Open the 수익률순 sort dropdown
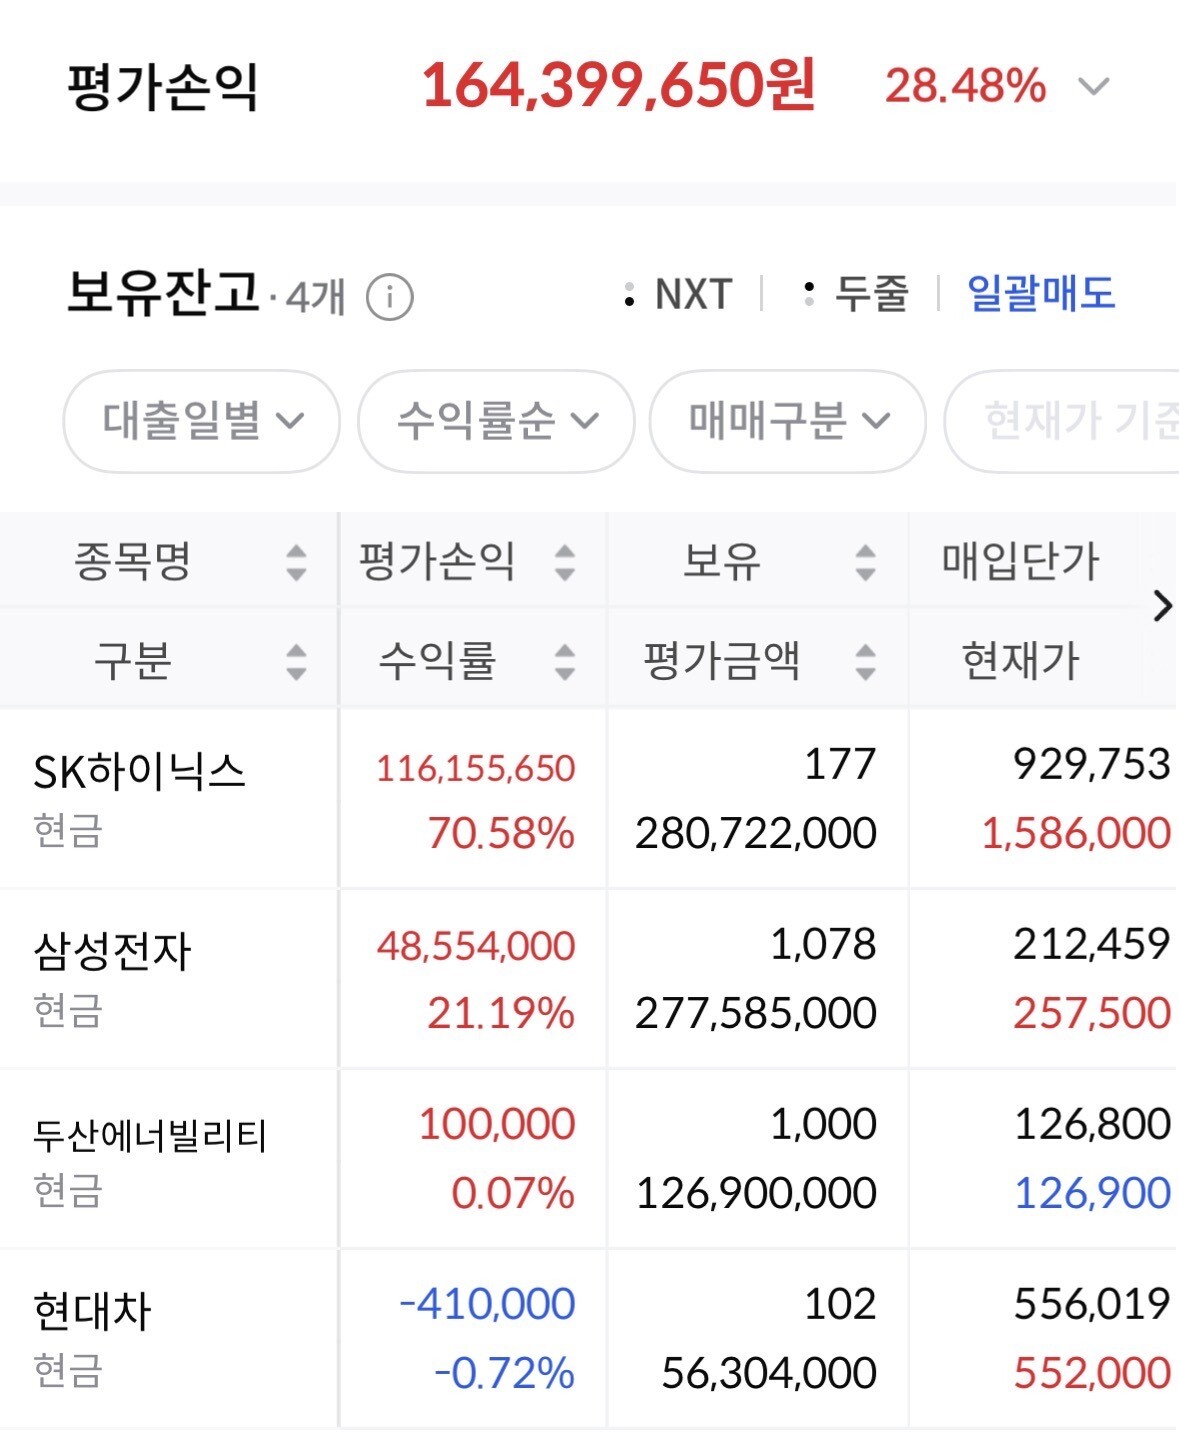 (496, 421)
